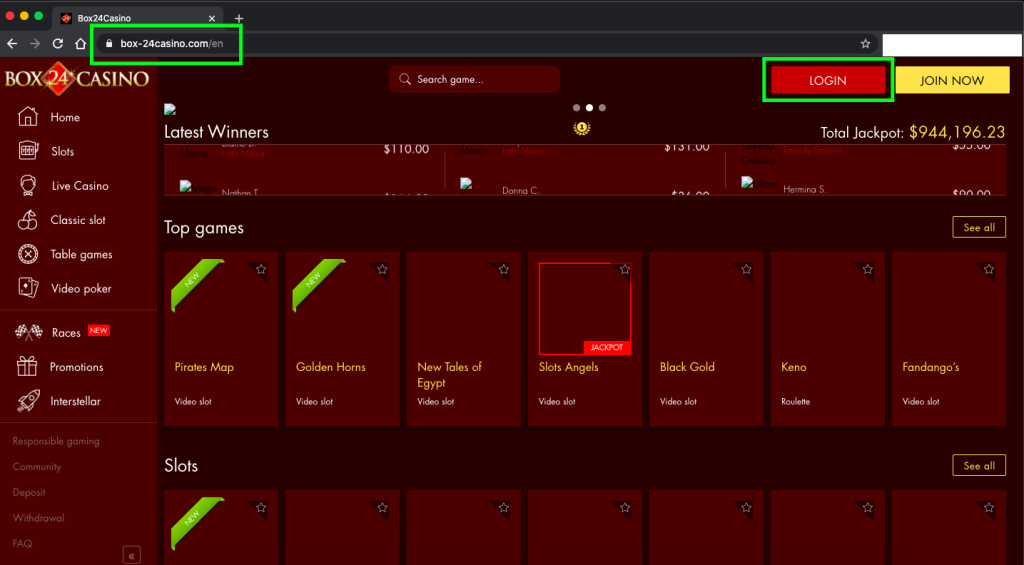Open the Pirates Map game title

204,366
